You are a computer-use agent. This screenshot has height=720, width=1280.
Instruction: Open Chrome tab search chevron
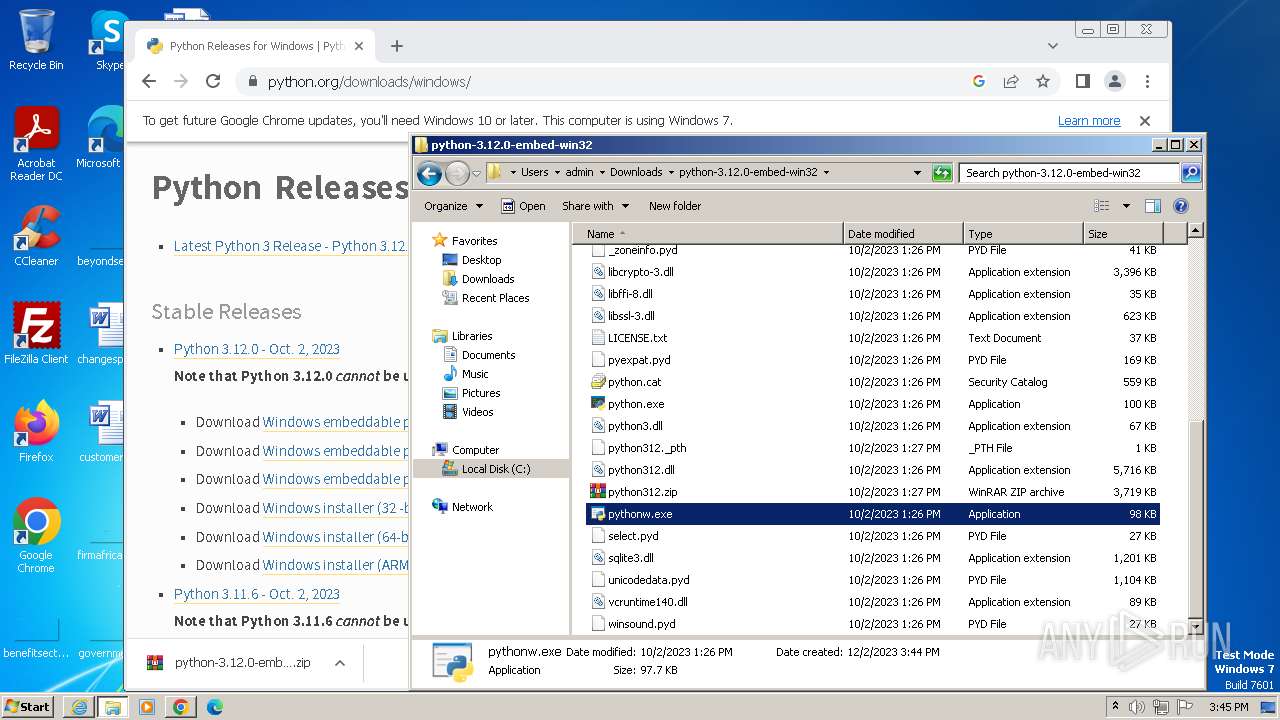[1053, 46]
